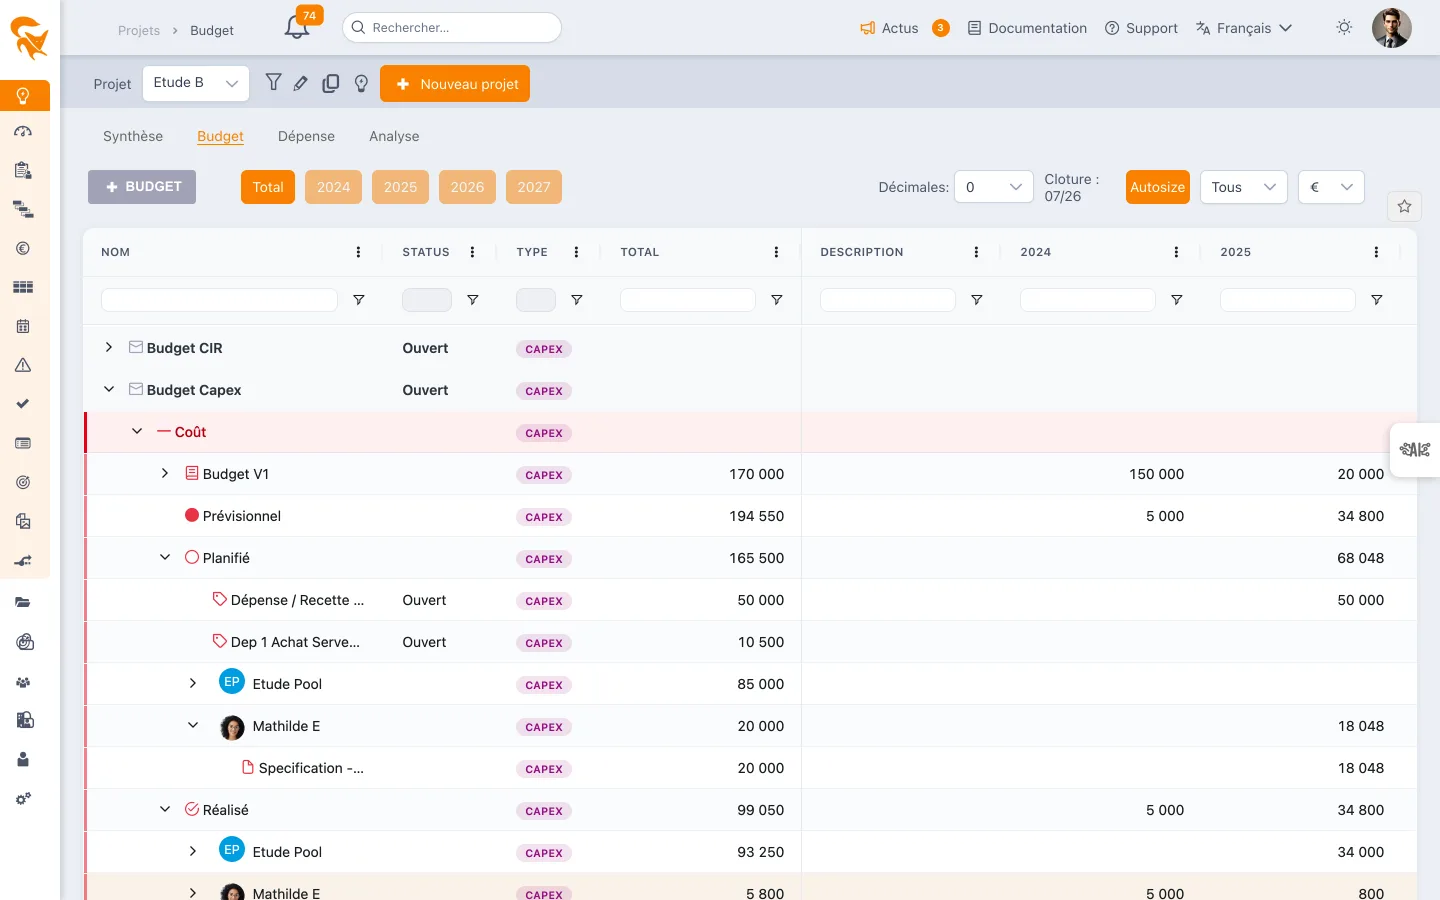Duplicate the project with the copy icon
This screenshot has height=900, width=1440.
tap(331, 84)
